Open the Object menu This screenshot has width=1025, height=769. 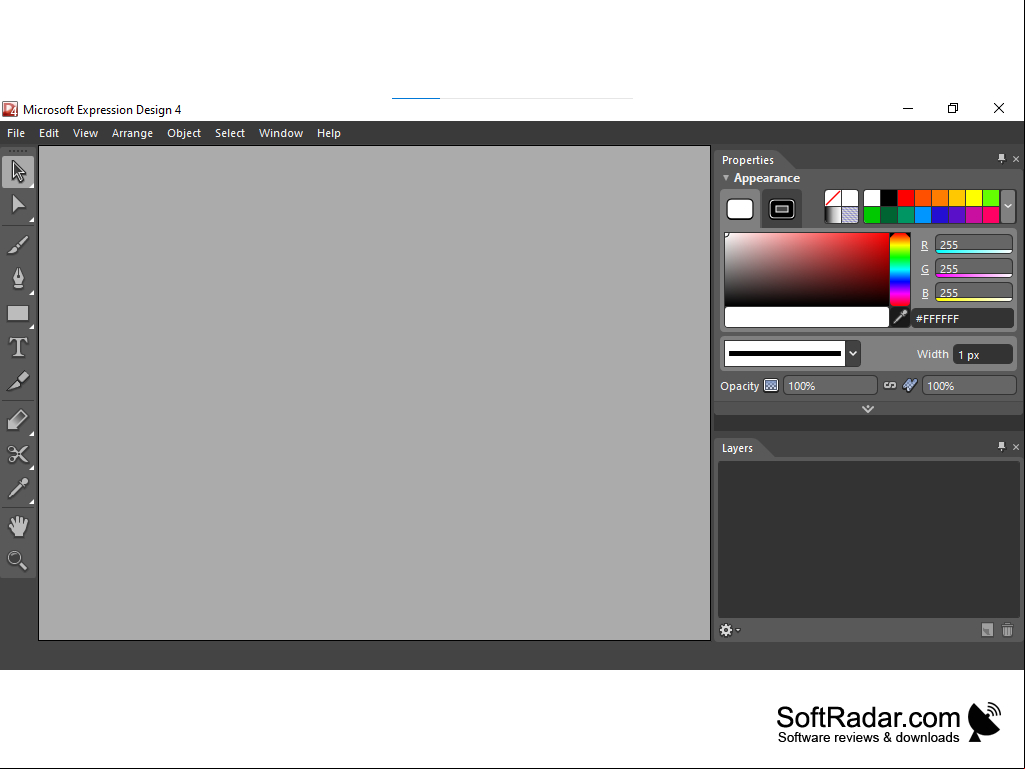point(184,133)
